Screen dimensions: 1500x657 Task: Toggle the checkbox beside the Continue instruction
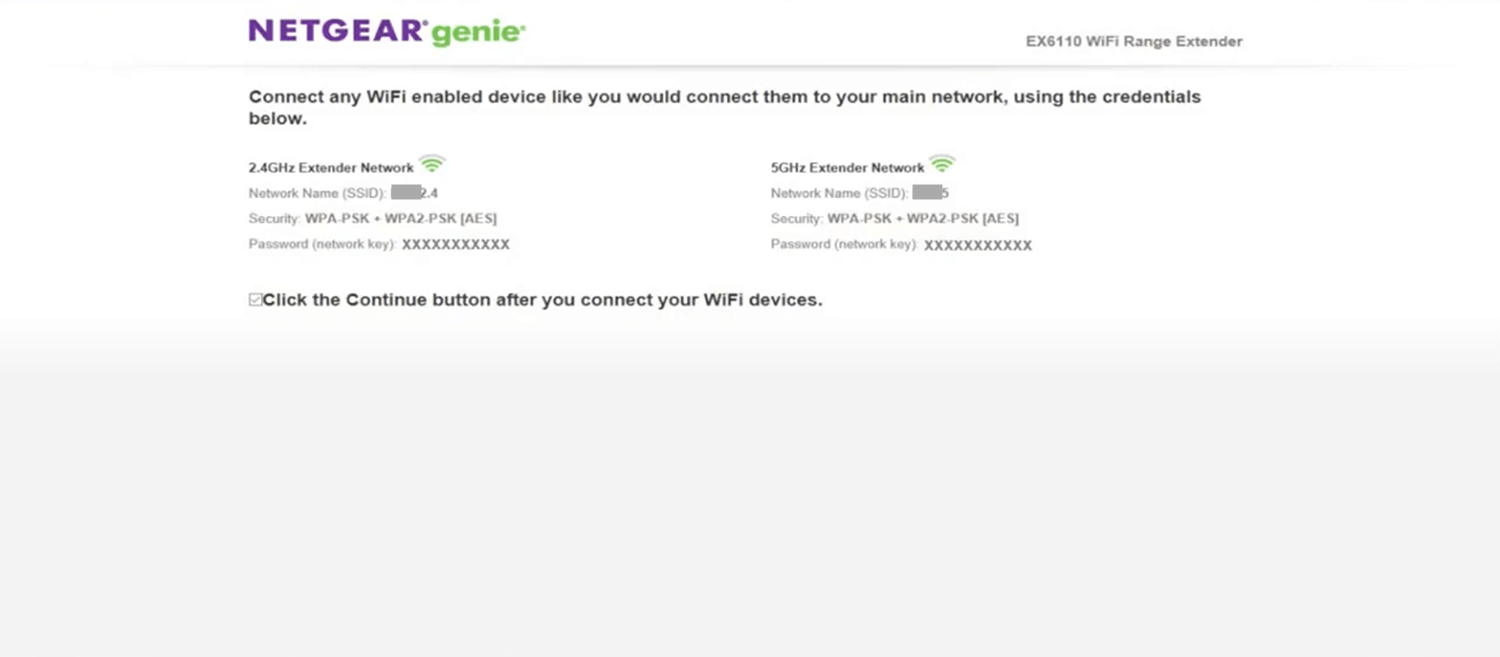coord(255,300)
